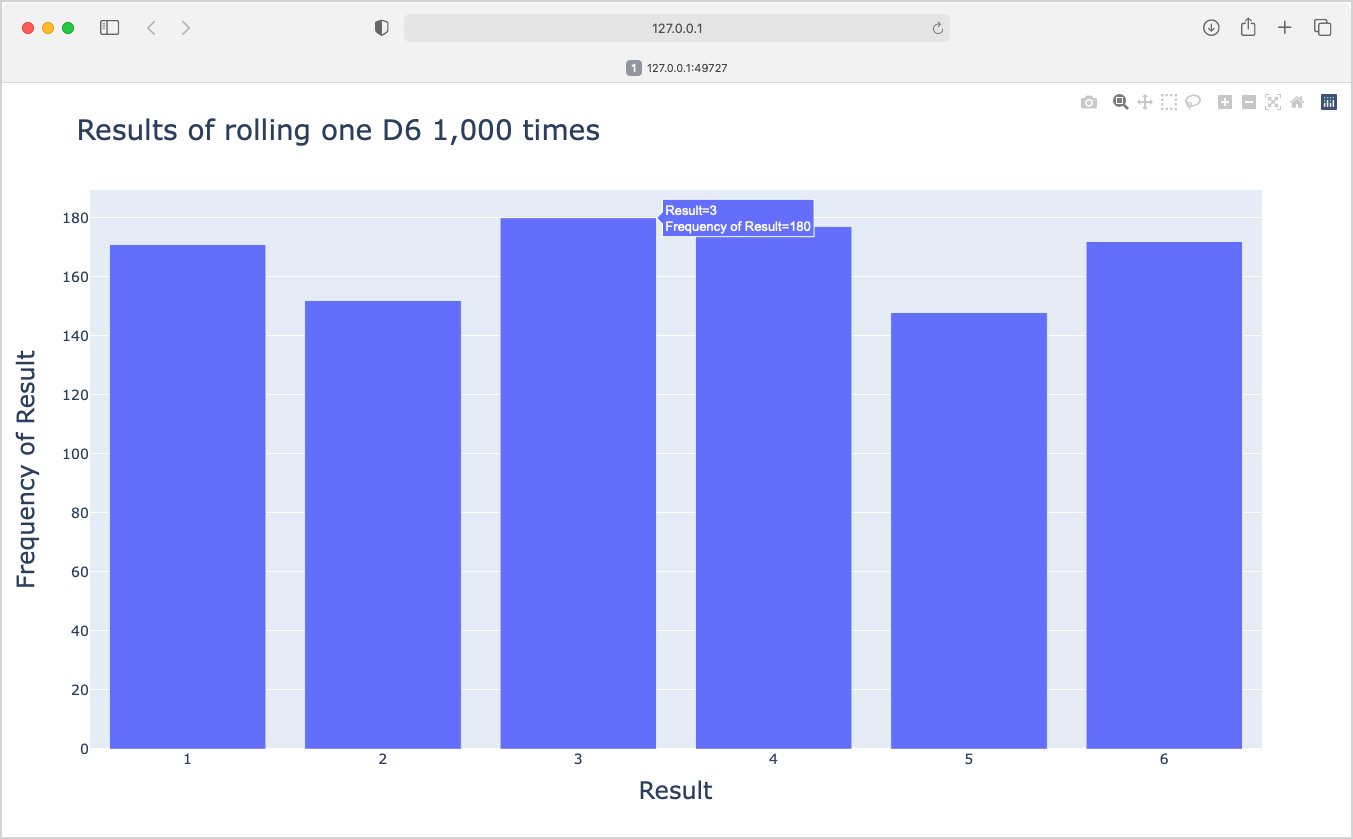Viewport: 1353px width, 839px height.
Task: Open a new browser tab
Action: coord(1284,27)
